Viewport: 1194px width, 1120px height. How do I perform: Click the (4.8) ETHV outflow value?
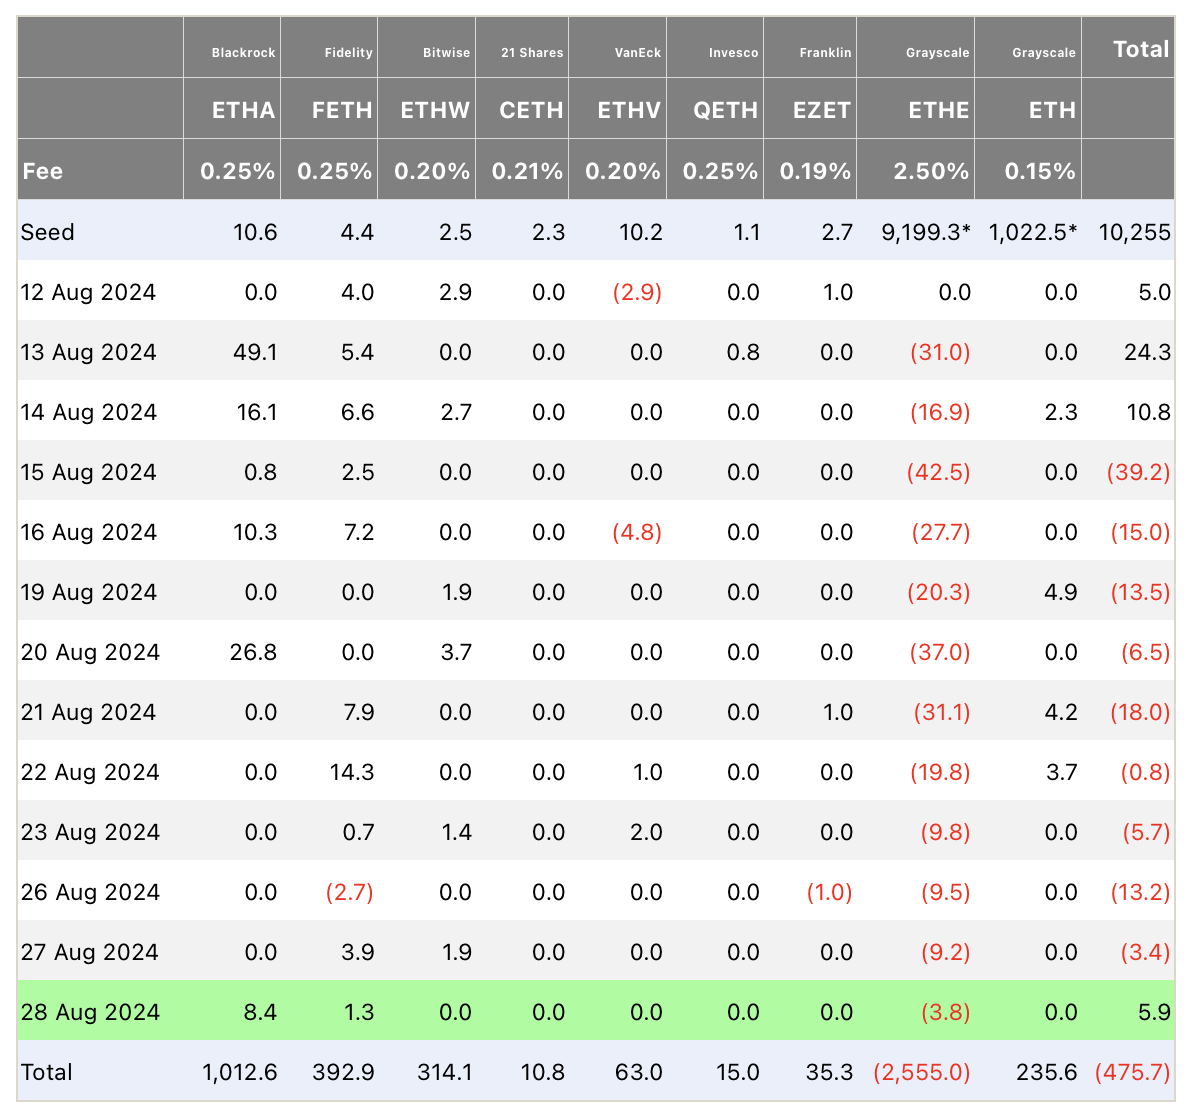click(x=637, y=532)
